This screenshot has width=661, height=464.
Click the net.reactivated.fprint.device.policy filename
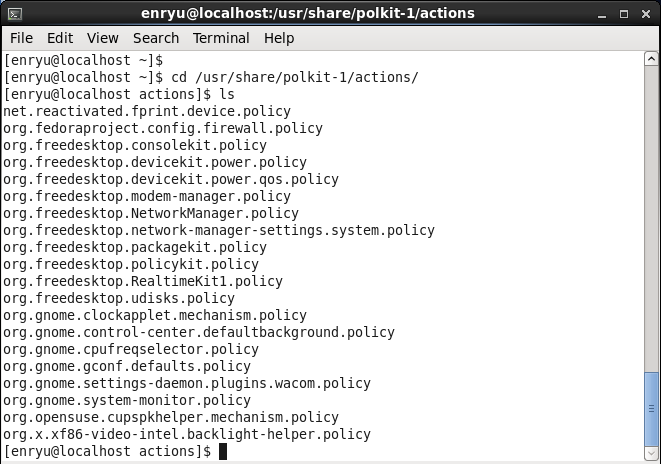tap(147, 111)
